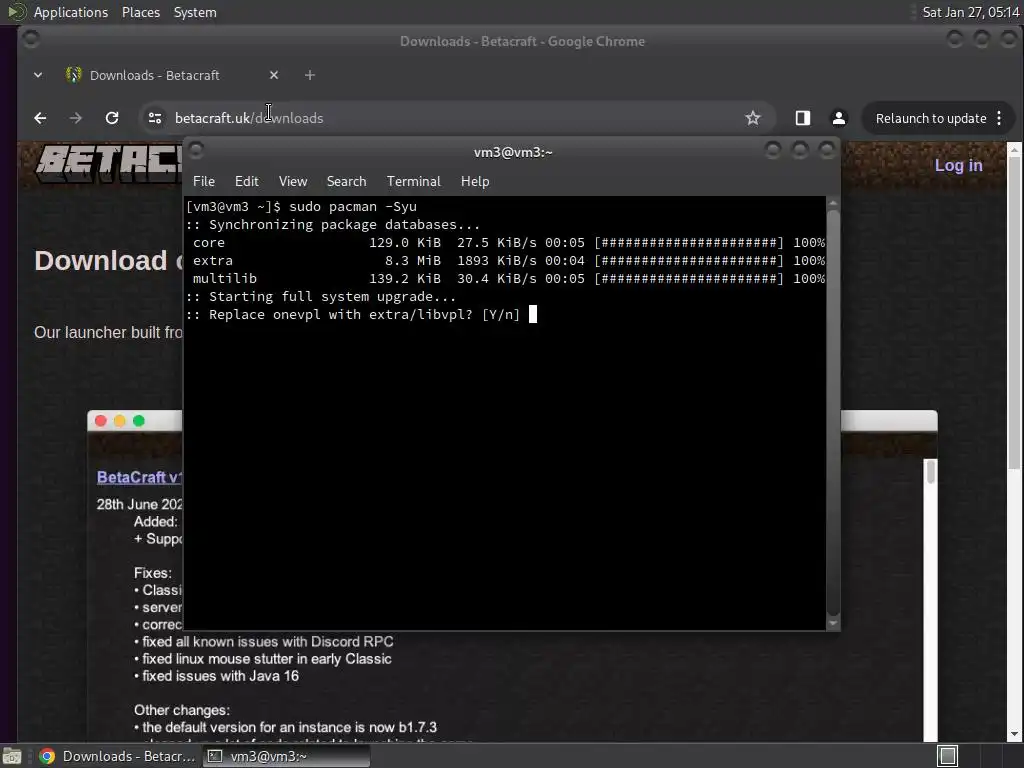Click Log in link on Betacraft
Screen dimensions: 1024x768
point(958,165)
